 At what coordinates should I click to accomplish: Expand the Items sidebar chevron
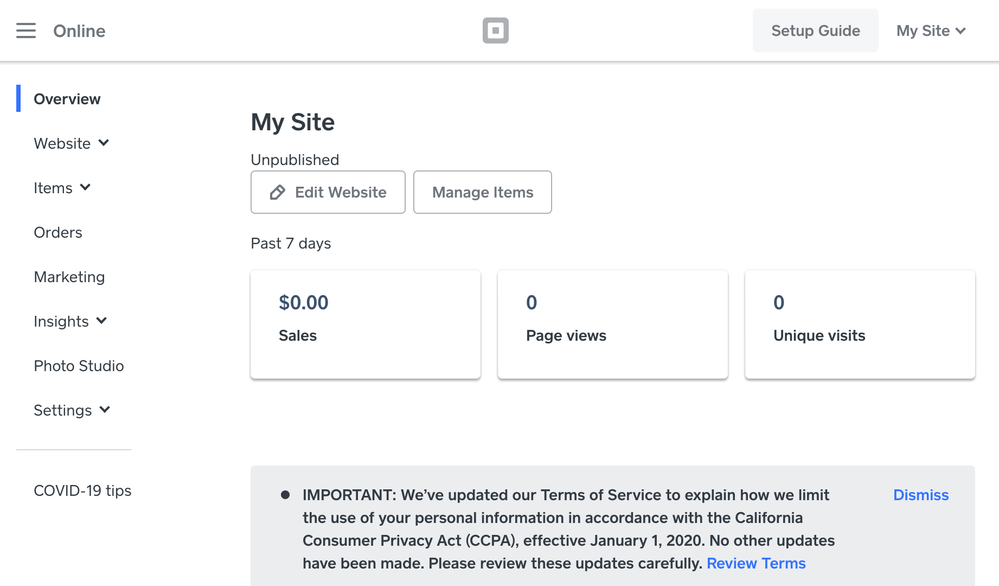pos(85,187)
